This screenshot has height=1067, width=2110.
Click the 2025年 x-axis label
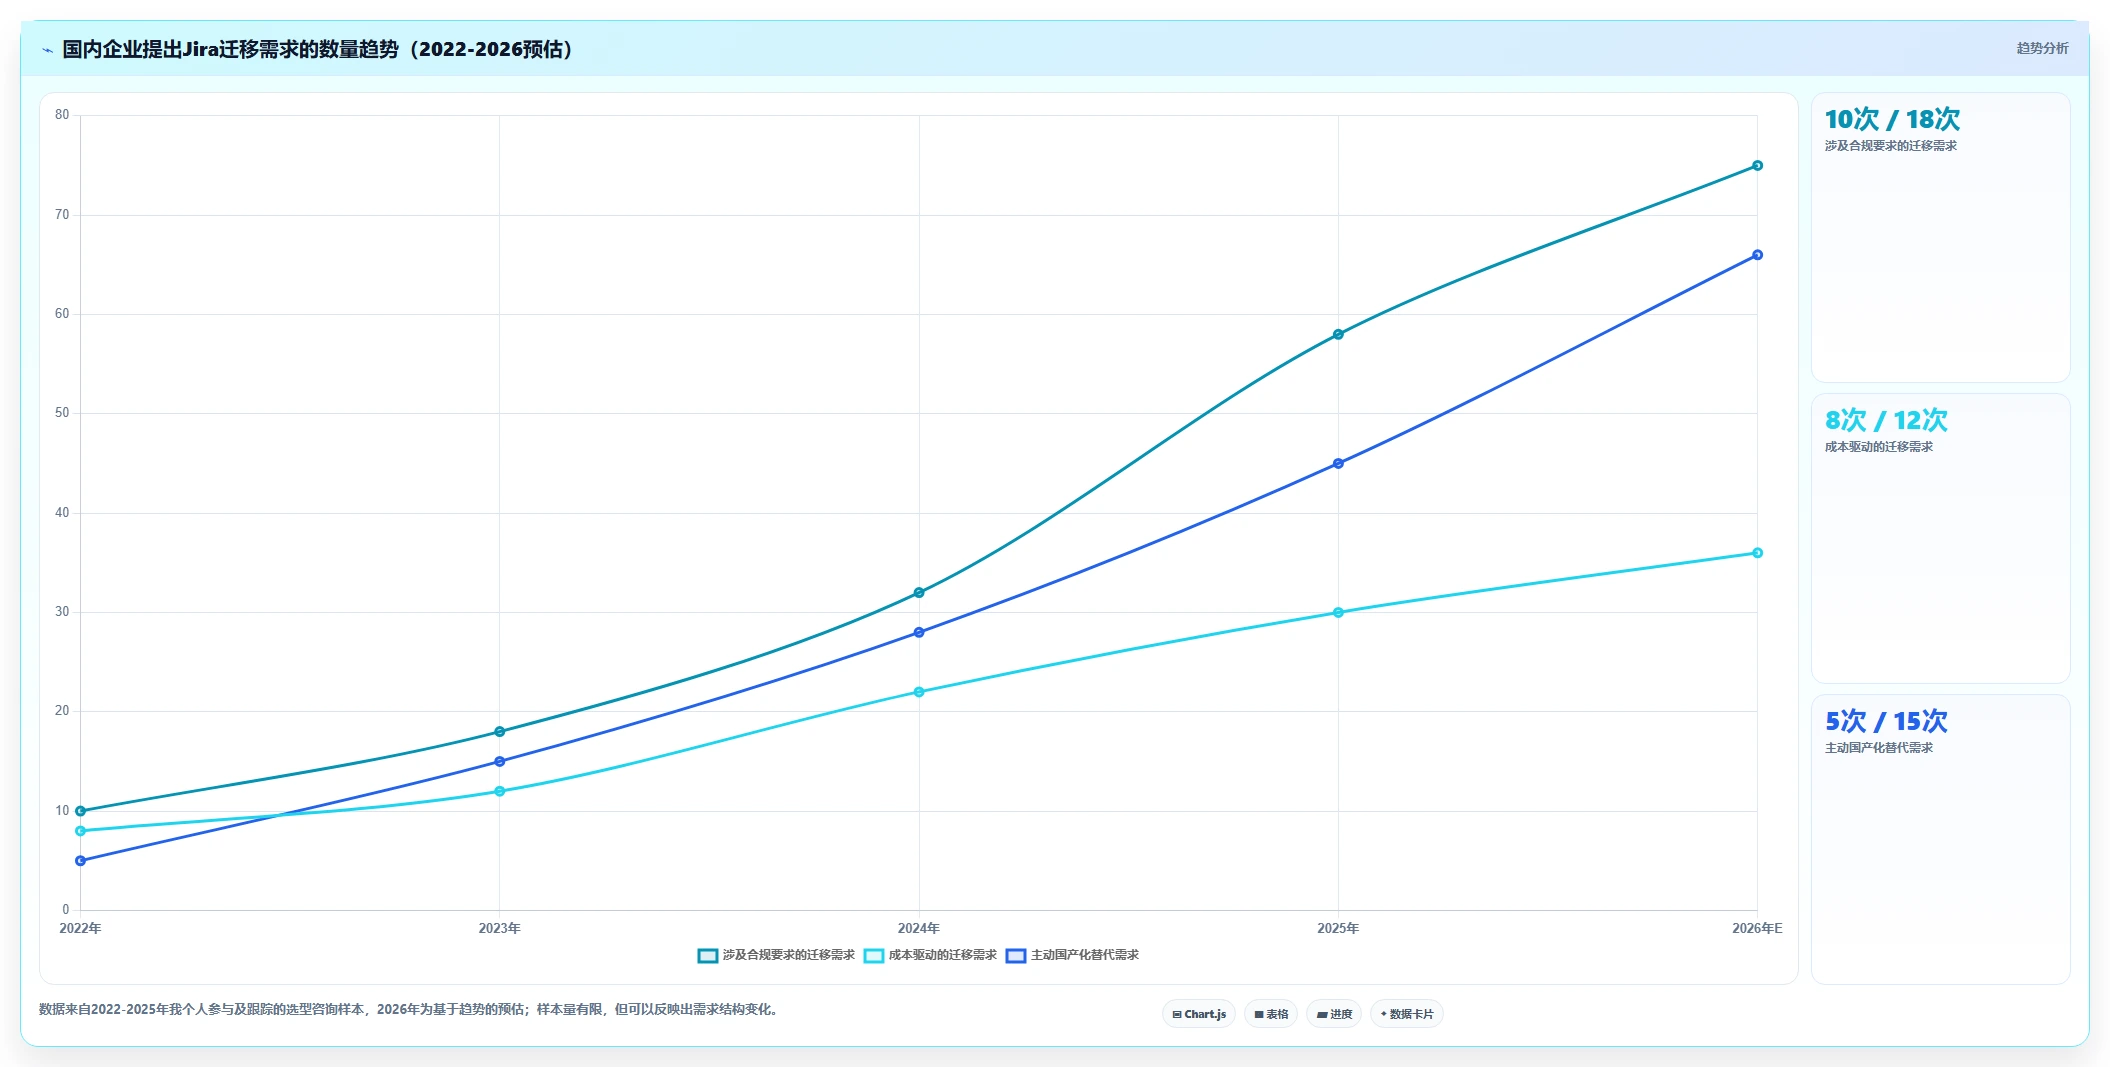tap(1337, 929)
